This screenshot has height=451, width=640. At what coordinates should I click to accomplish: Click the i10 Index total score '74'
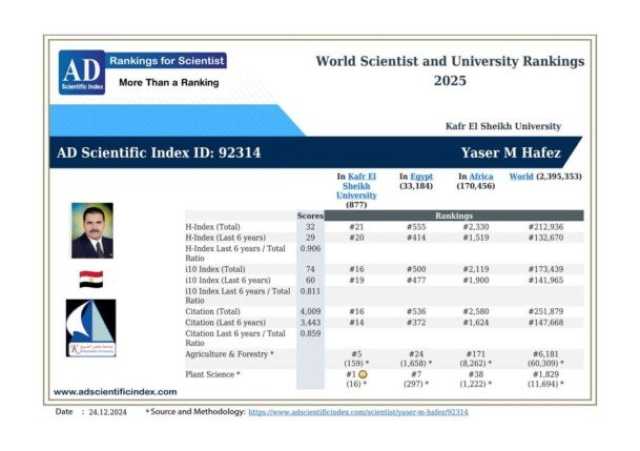pyautogui.click(x=310, y=269)
